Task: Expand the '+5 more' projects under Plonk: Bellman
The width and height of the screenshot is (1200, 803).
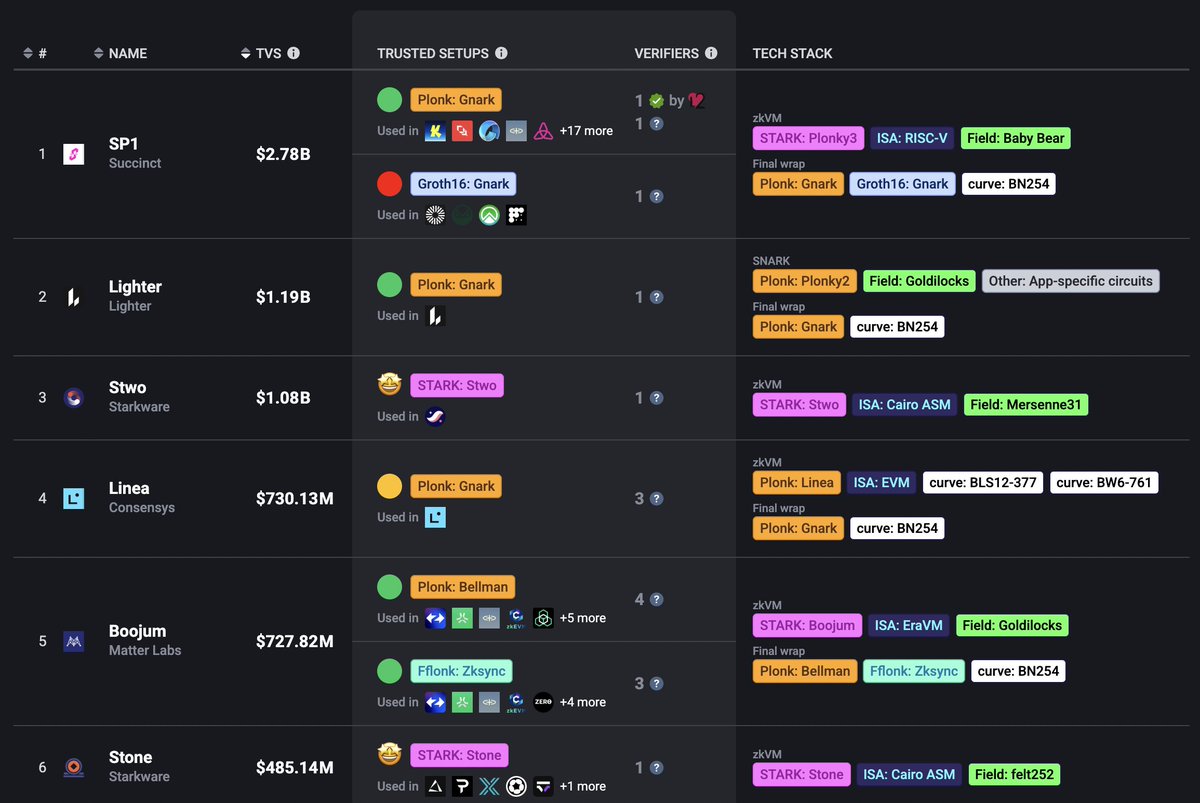Action: click(x=583, y=618)
